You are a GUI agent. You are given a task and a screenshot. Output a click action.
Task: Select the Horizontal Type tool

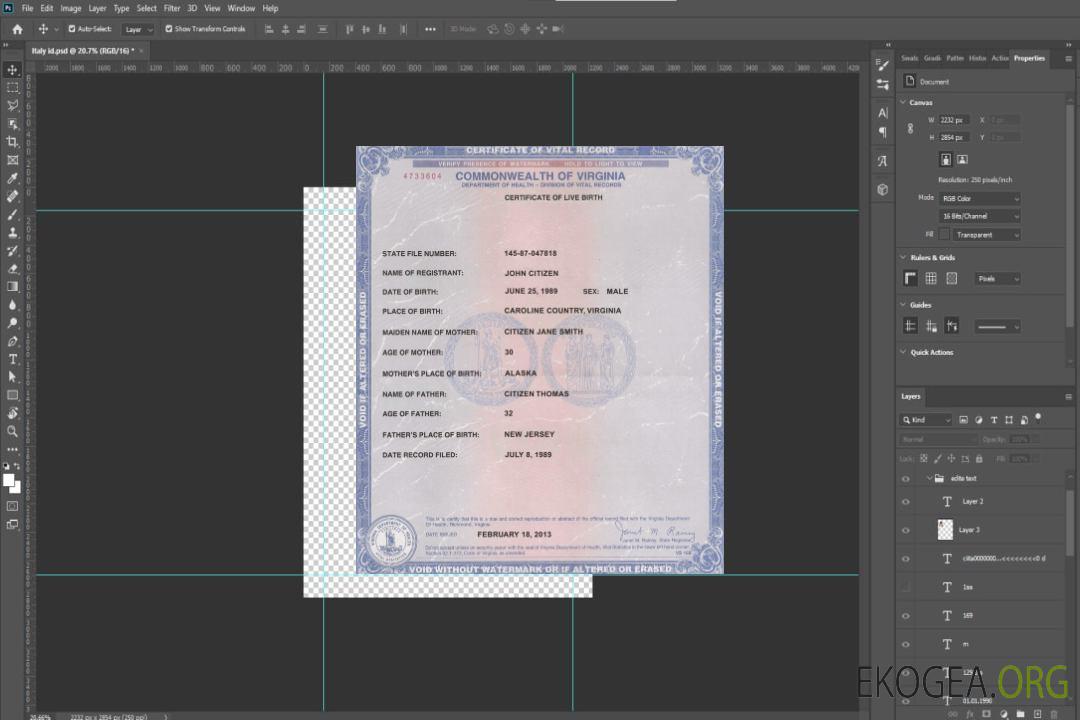click(x=13, y=359)
